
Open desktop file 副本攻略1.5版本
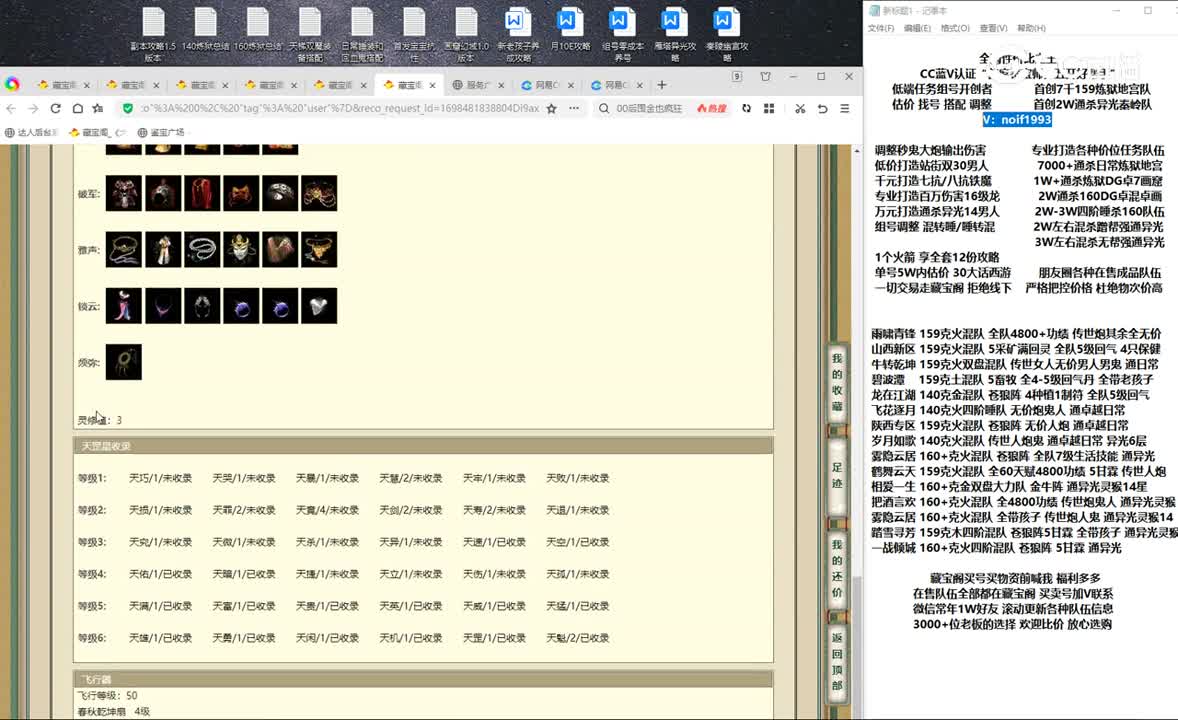coord(153,35)
